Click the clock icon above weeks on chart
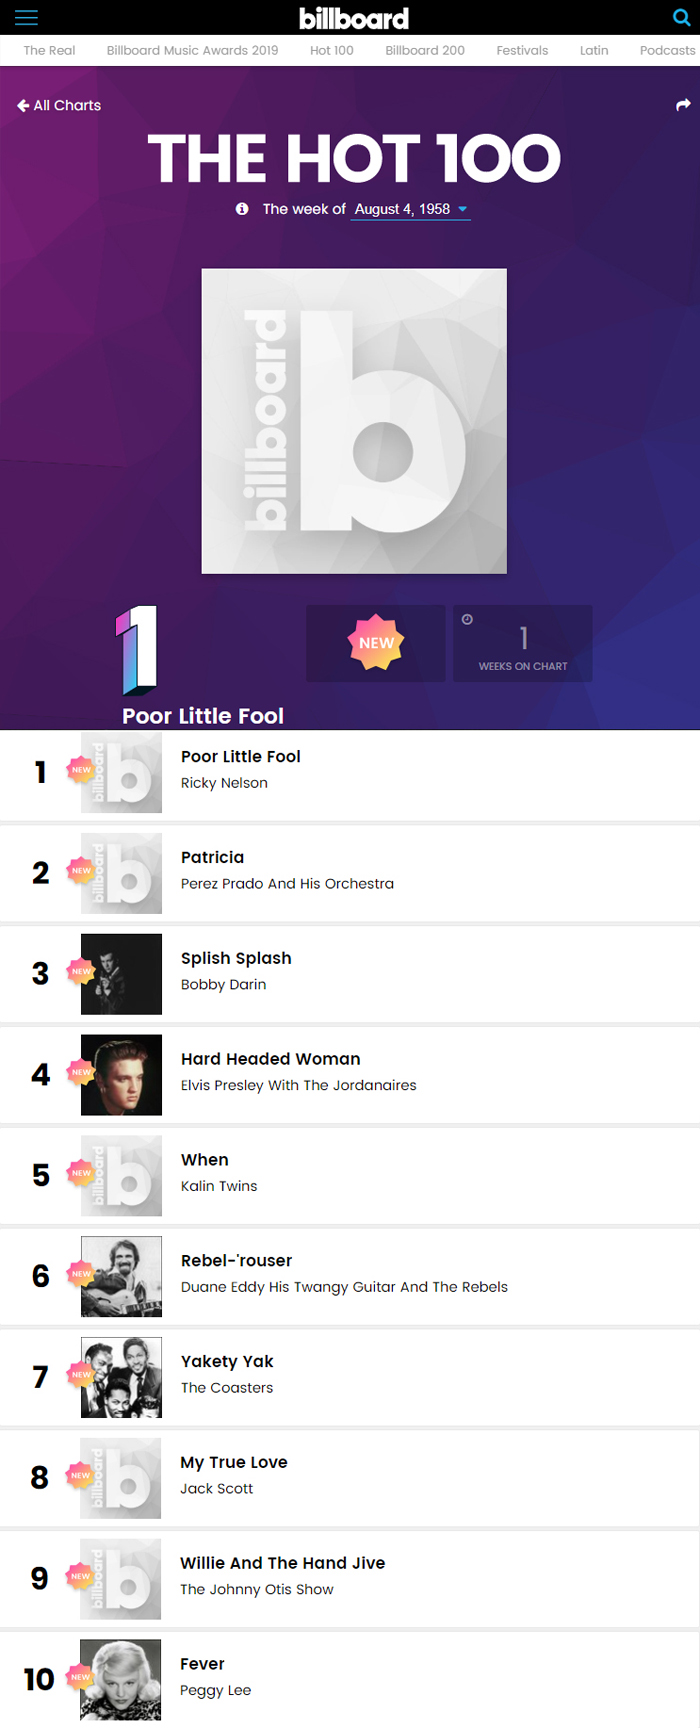Viewport: 700px width, 1728px height. pyautogui.click(x=467, y=620)
